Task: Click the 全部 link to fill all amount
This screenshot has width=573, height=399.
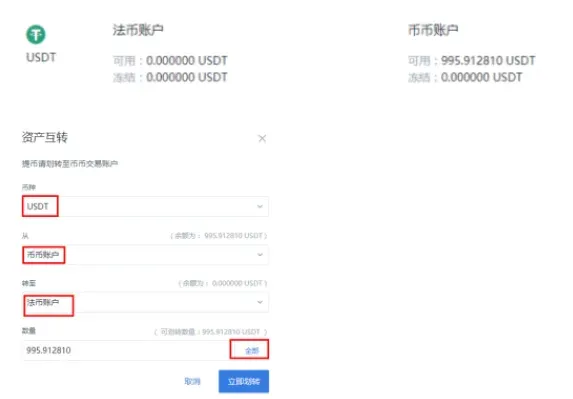Action: (x=252, y=351)
